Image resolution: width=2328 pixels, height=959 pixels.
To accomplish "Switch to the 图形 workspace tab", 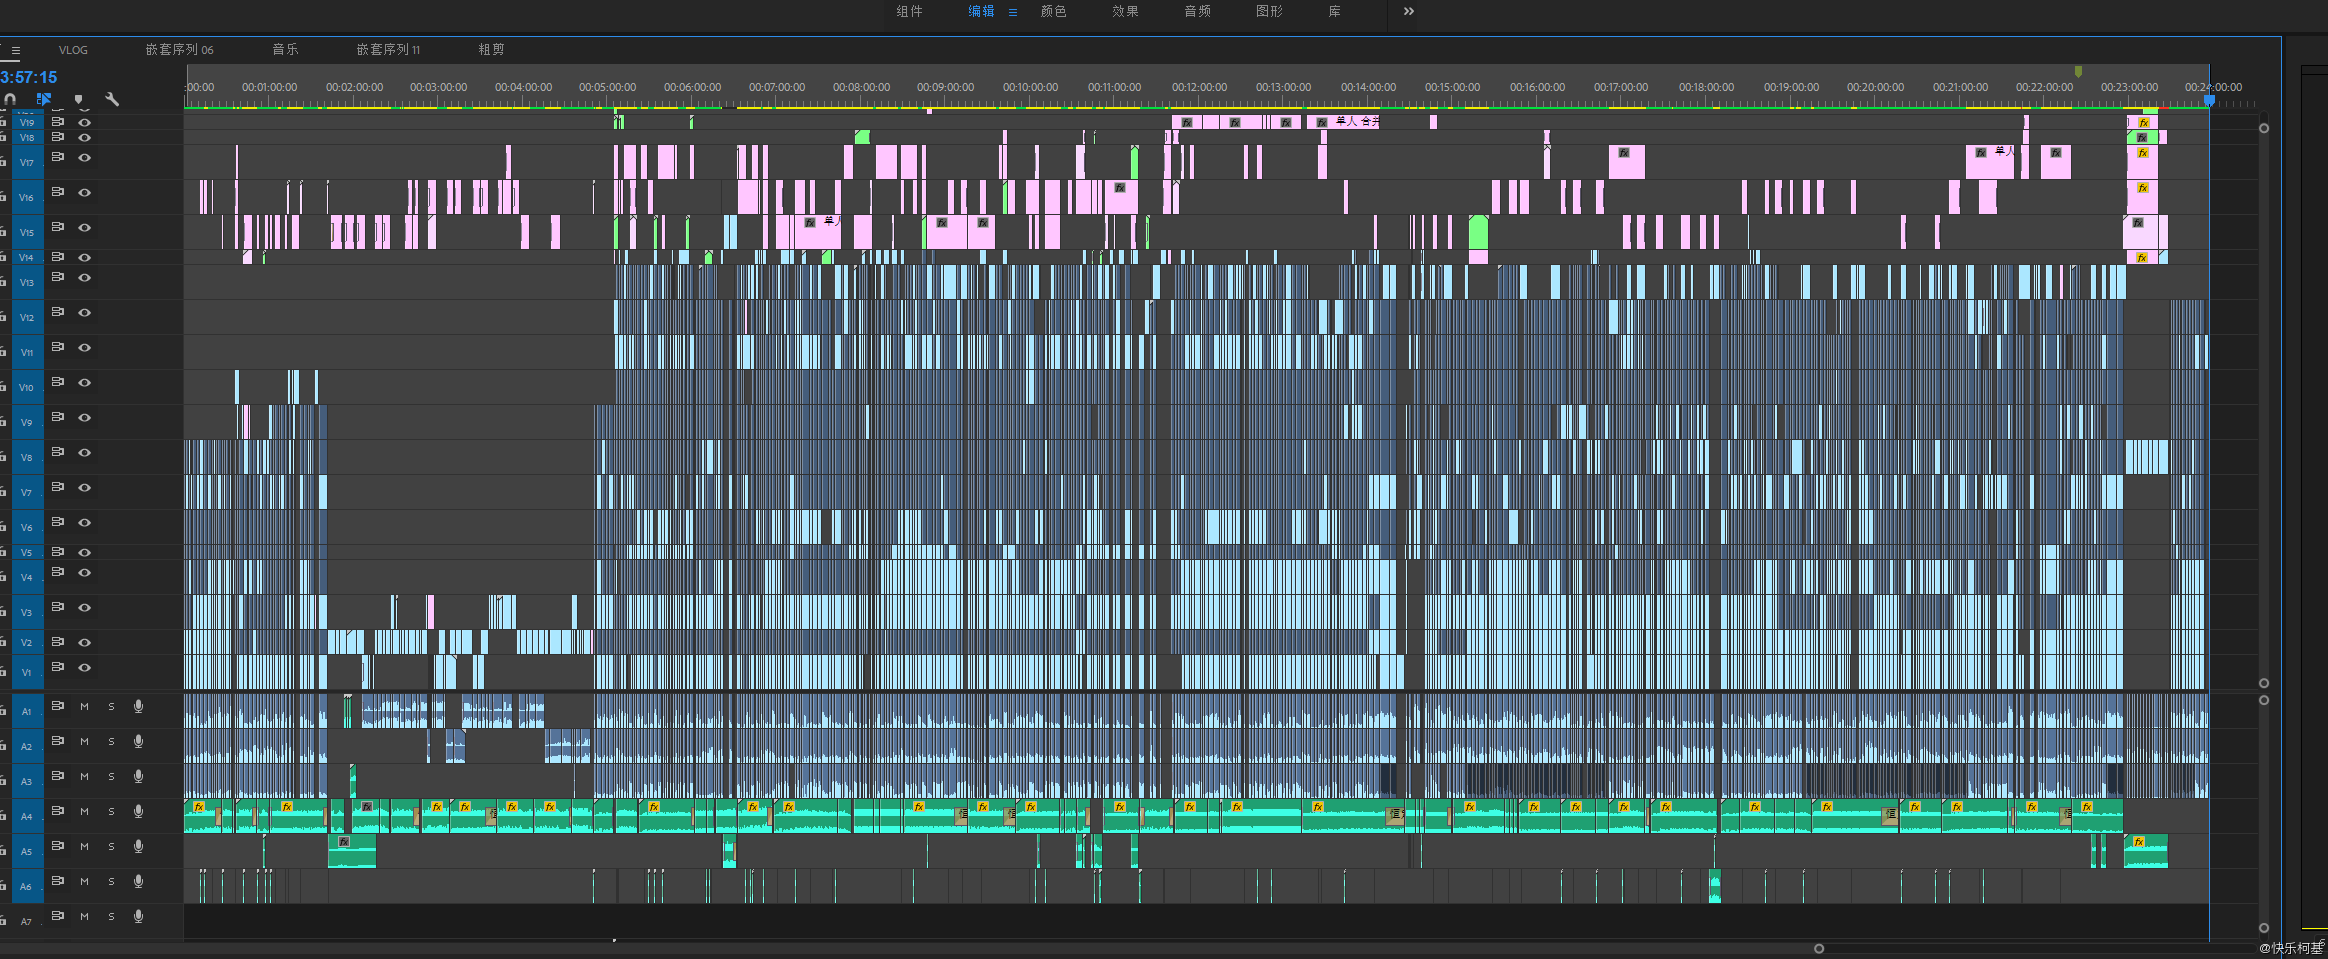I will (1269, 11).
